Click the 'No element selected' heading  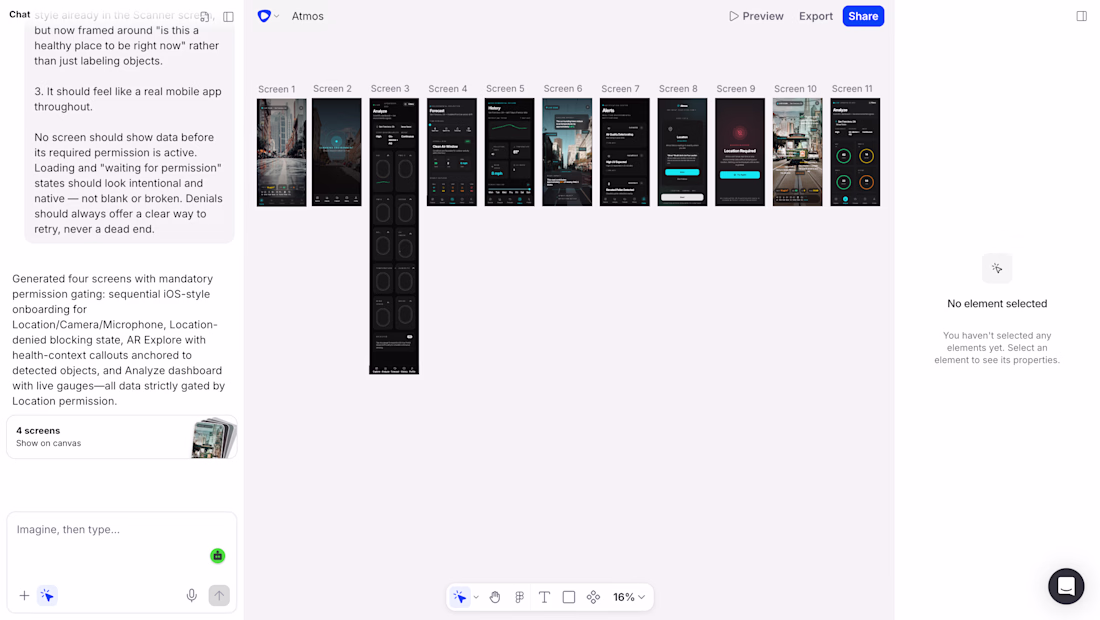pos(997,304)
